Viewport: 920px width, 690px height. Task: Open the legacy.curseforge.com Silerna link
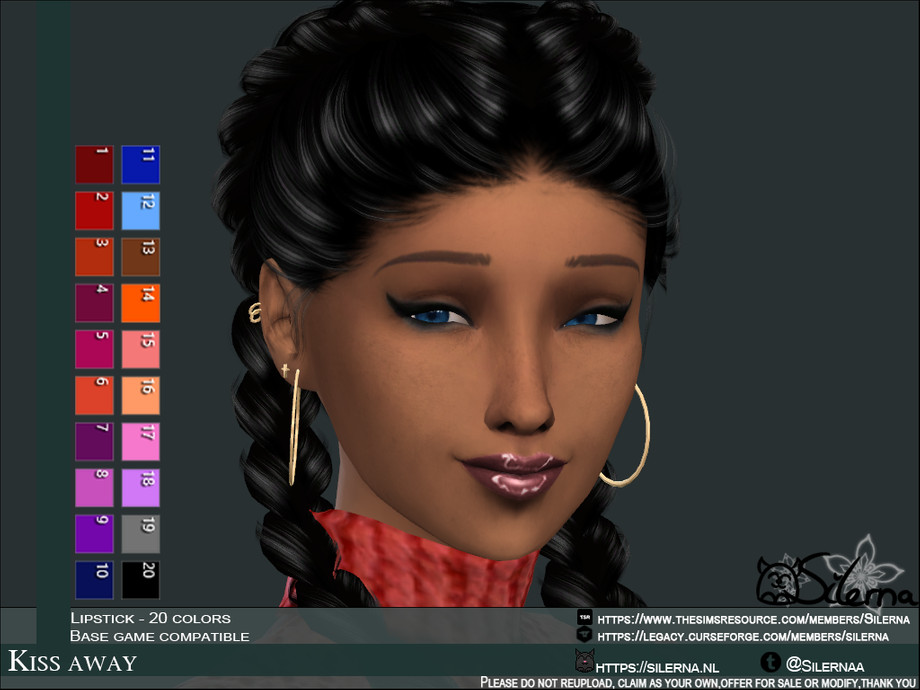[x=742, y=635]
